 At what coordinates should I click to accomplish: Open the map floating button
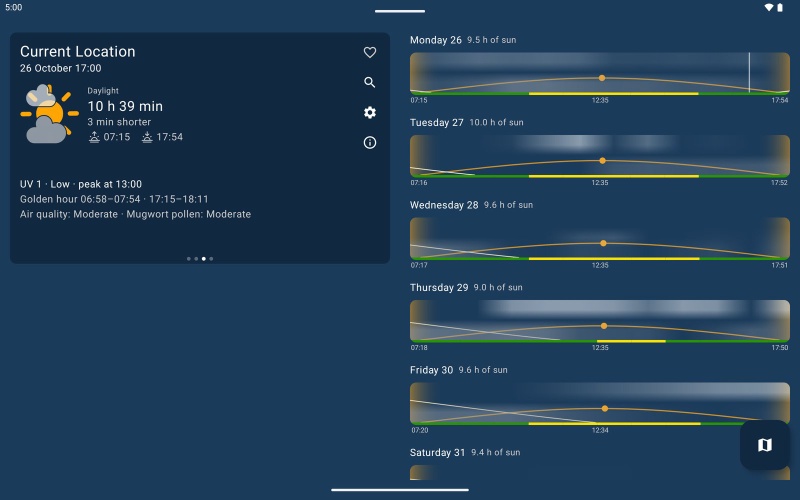tap(765, 445)
